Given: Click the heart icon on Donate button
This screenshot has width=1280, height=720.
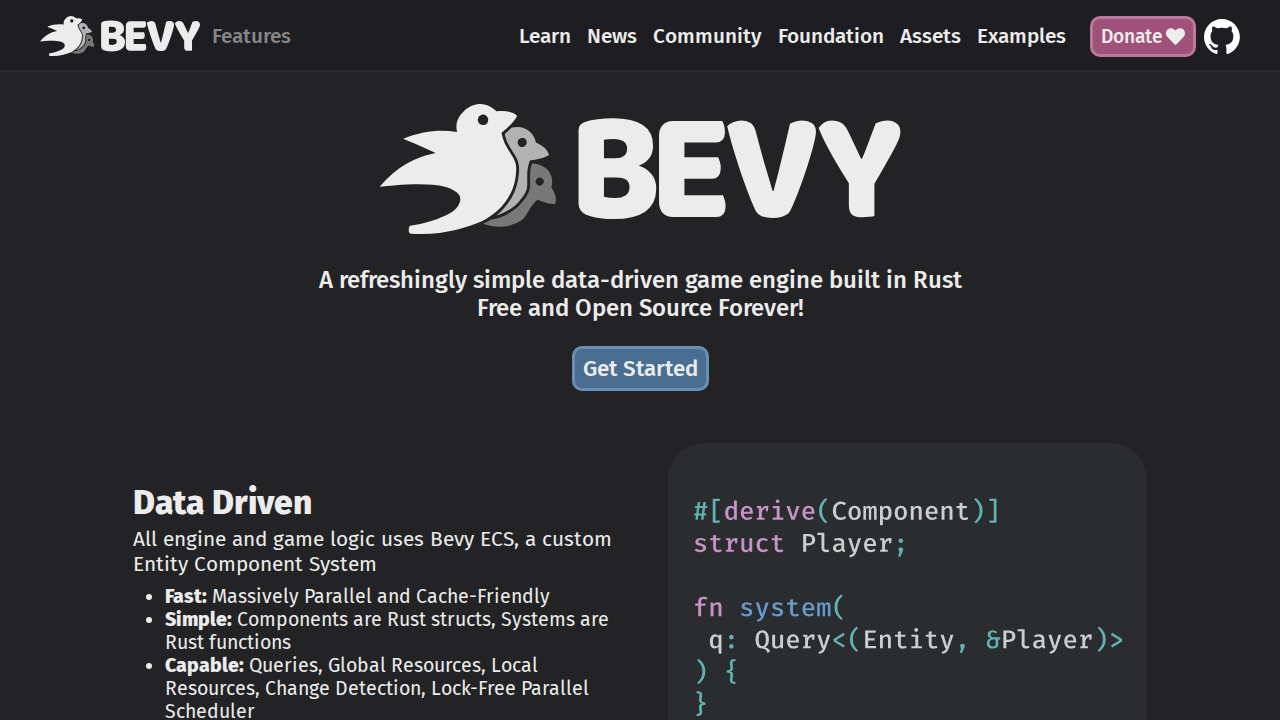Looking at the screenshot, I should (x=1175, y=37).
